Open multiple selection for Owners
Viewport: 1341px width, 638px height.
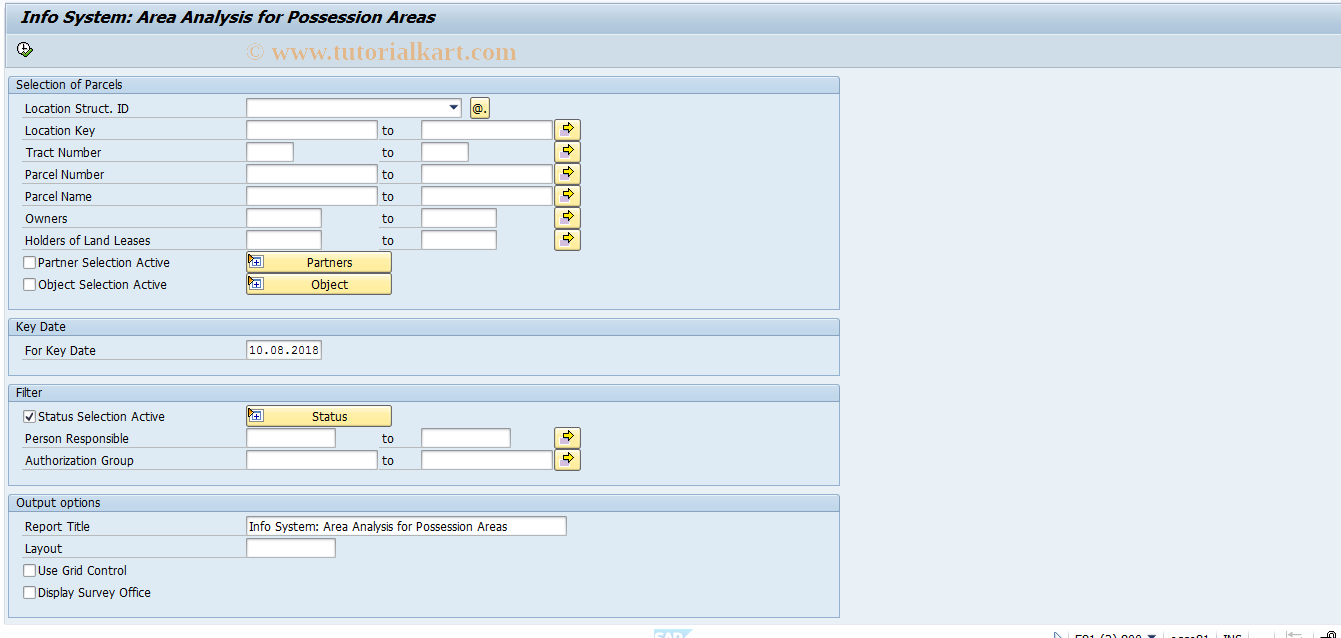(568, 218)
